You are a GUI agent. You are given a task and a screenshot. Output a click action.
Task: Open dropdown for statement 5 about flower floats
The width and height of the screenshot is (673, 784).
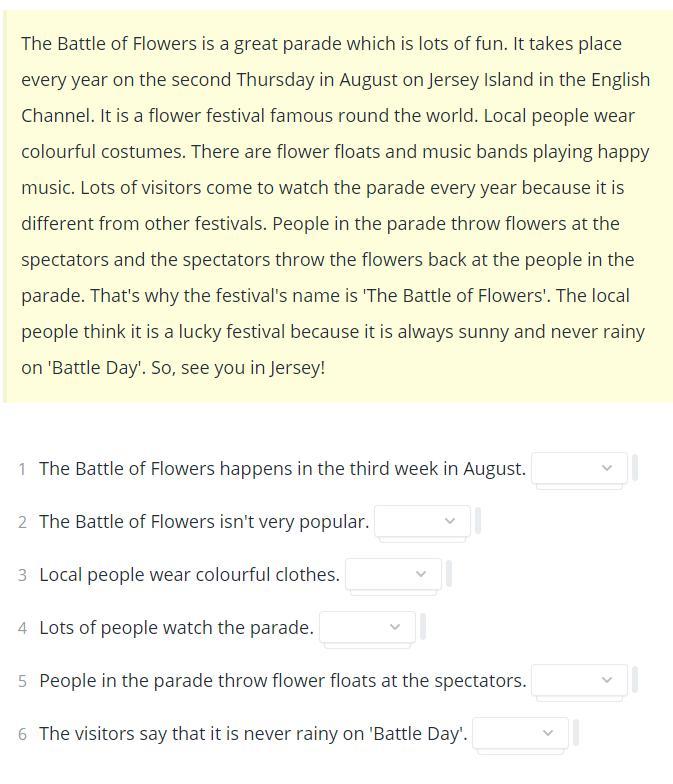coord(579,680)
